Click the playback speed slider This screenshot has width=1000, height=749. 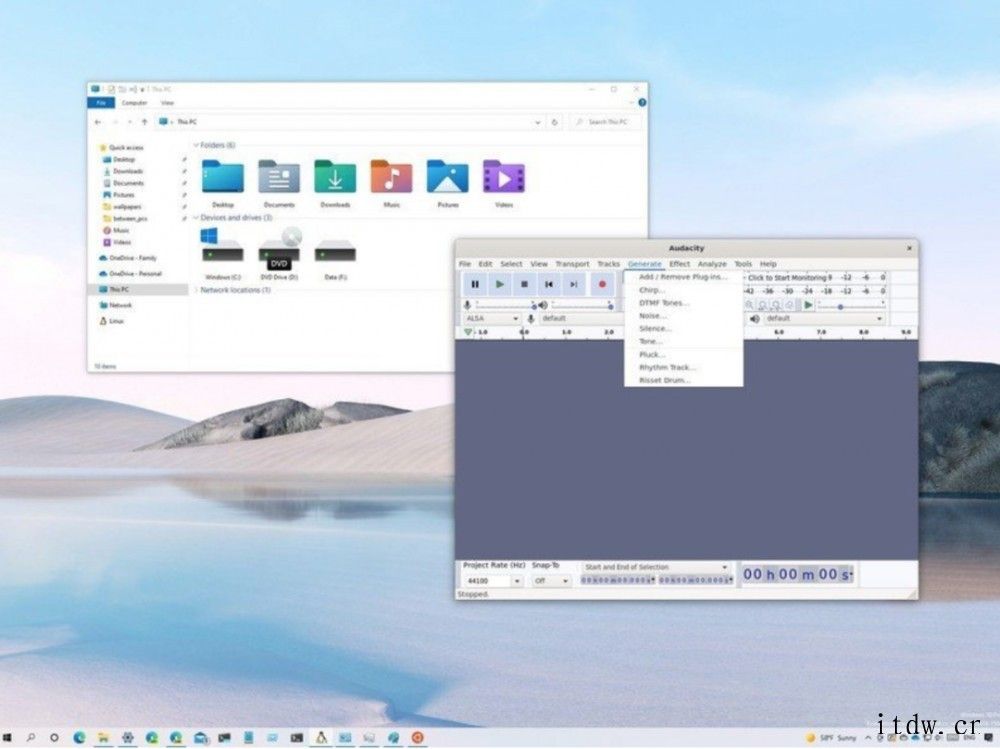pyautogui.click(x=851, y=306)
